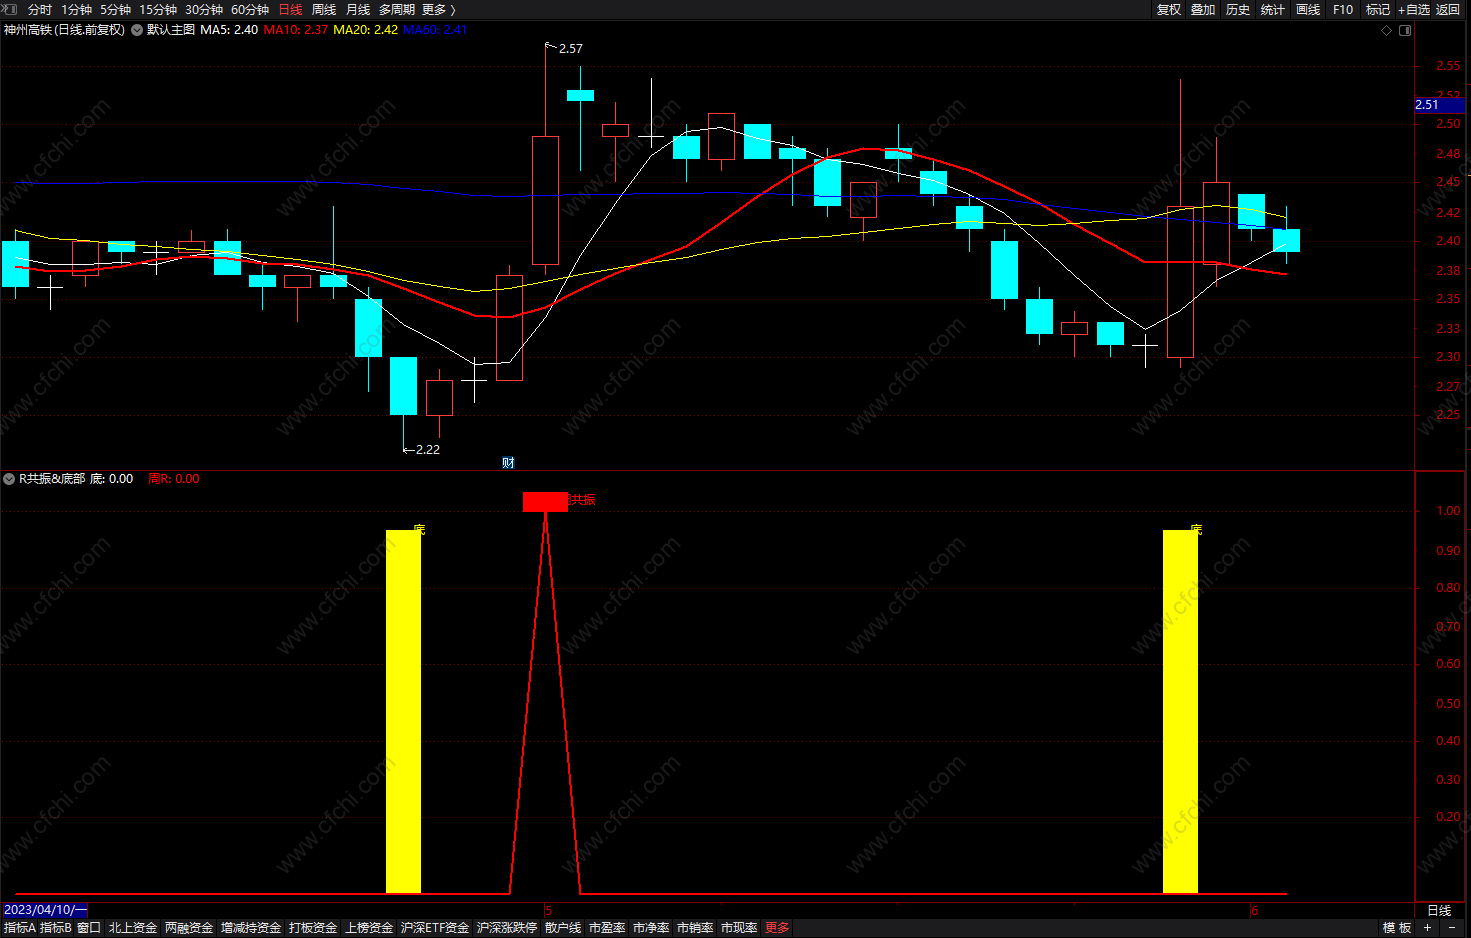Open F10 company info

1343,9
